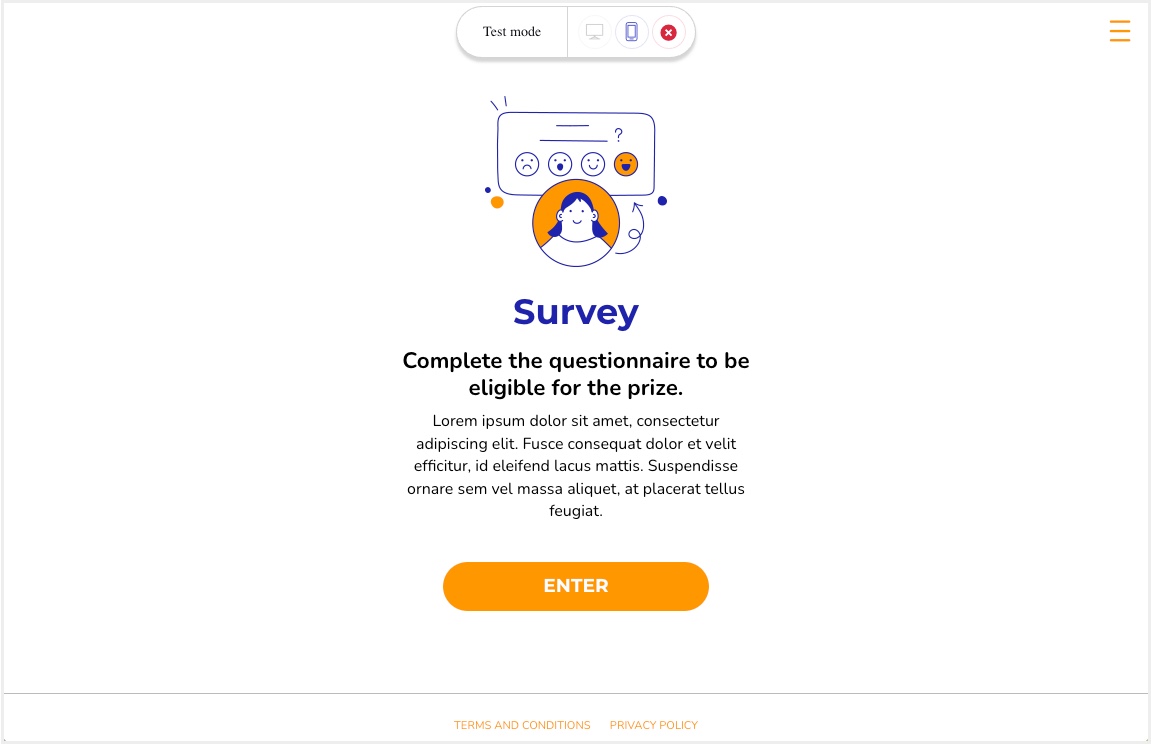Switch to desktop preview icon
The image size is (1151, 745).
point(595,32)
